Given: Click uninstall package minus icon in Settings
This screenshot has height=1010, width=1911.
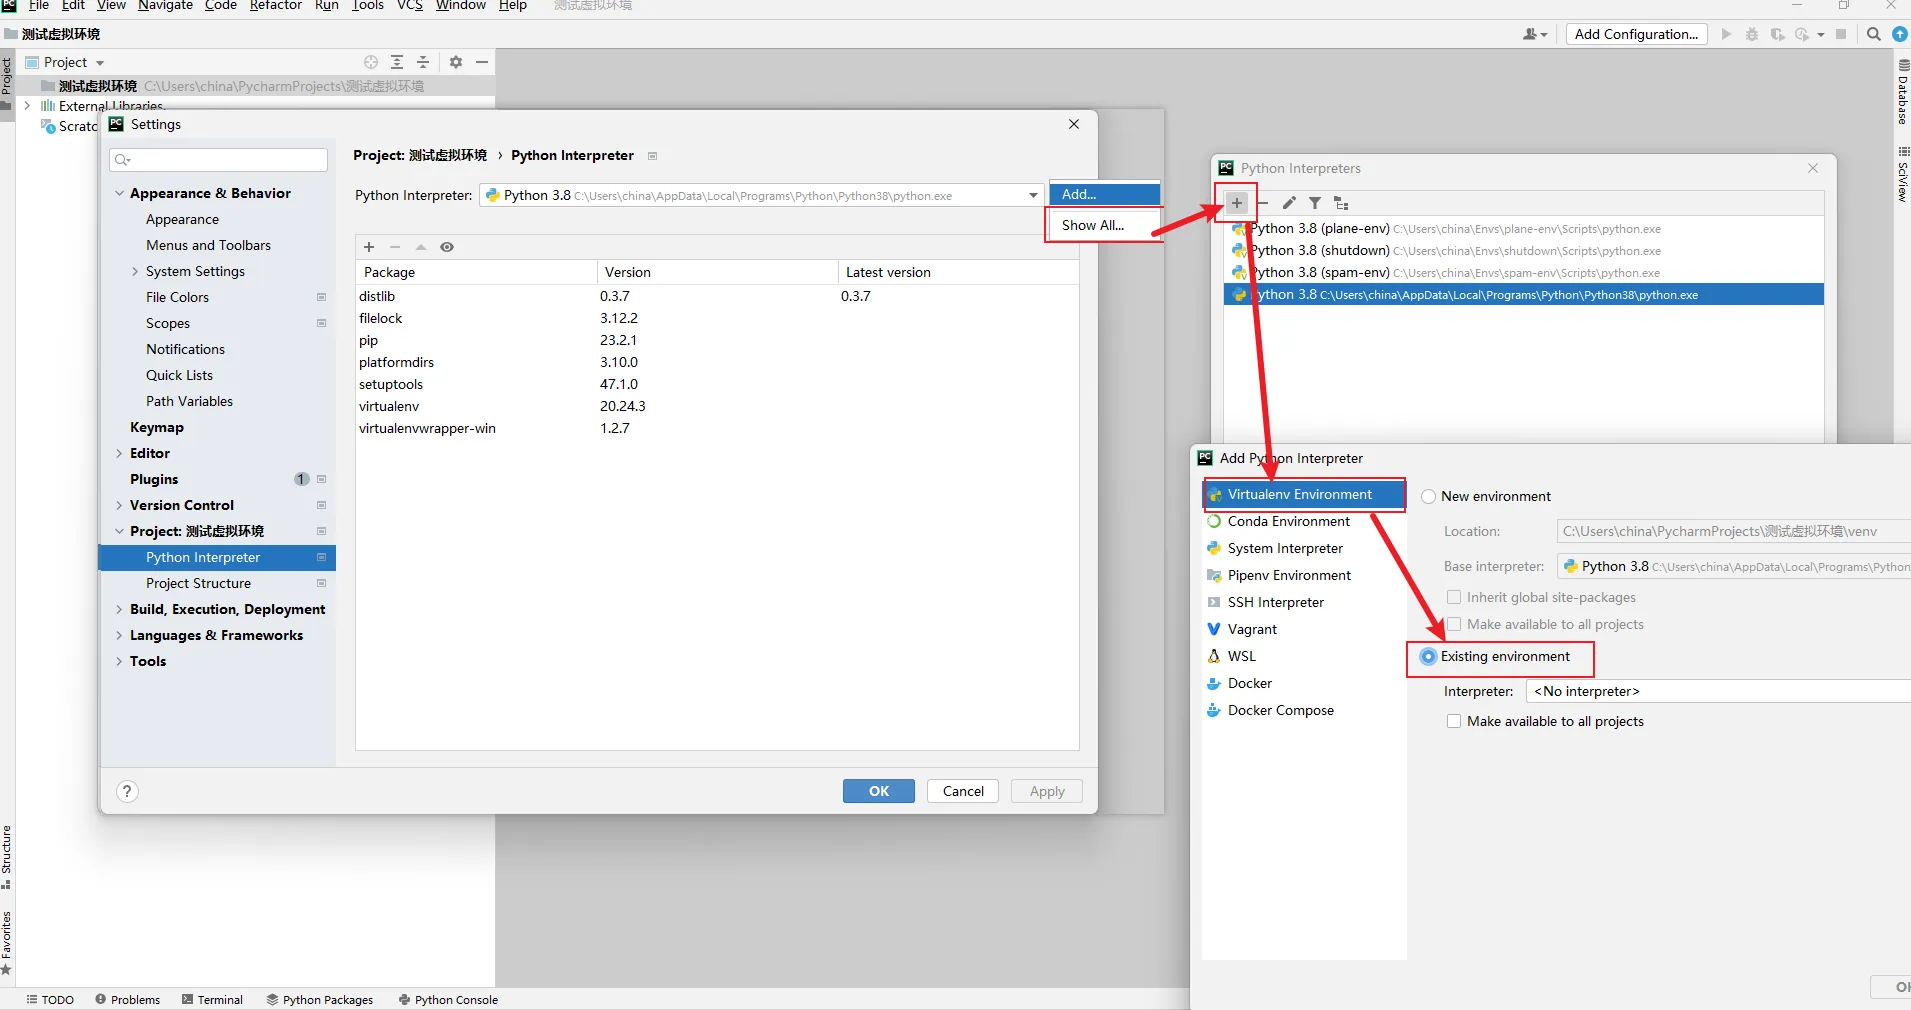Looking at the screenshot, I should coord(395,247).
